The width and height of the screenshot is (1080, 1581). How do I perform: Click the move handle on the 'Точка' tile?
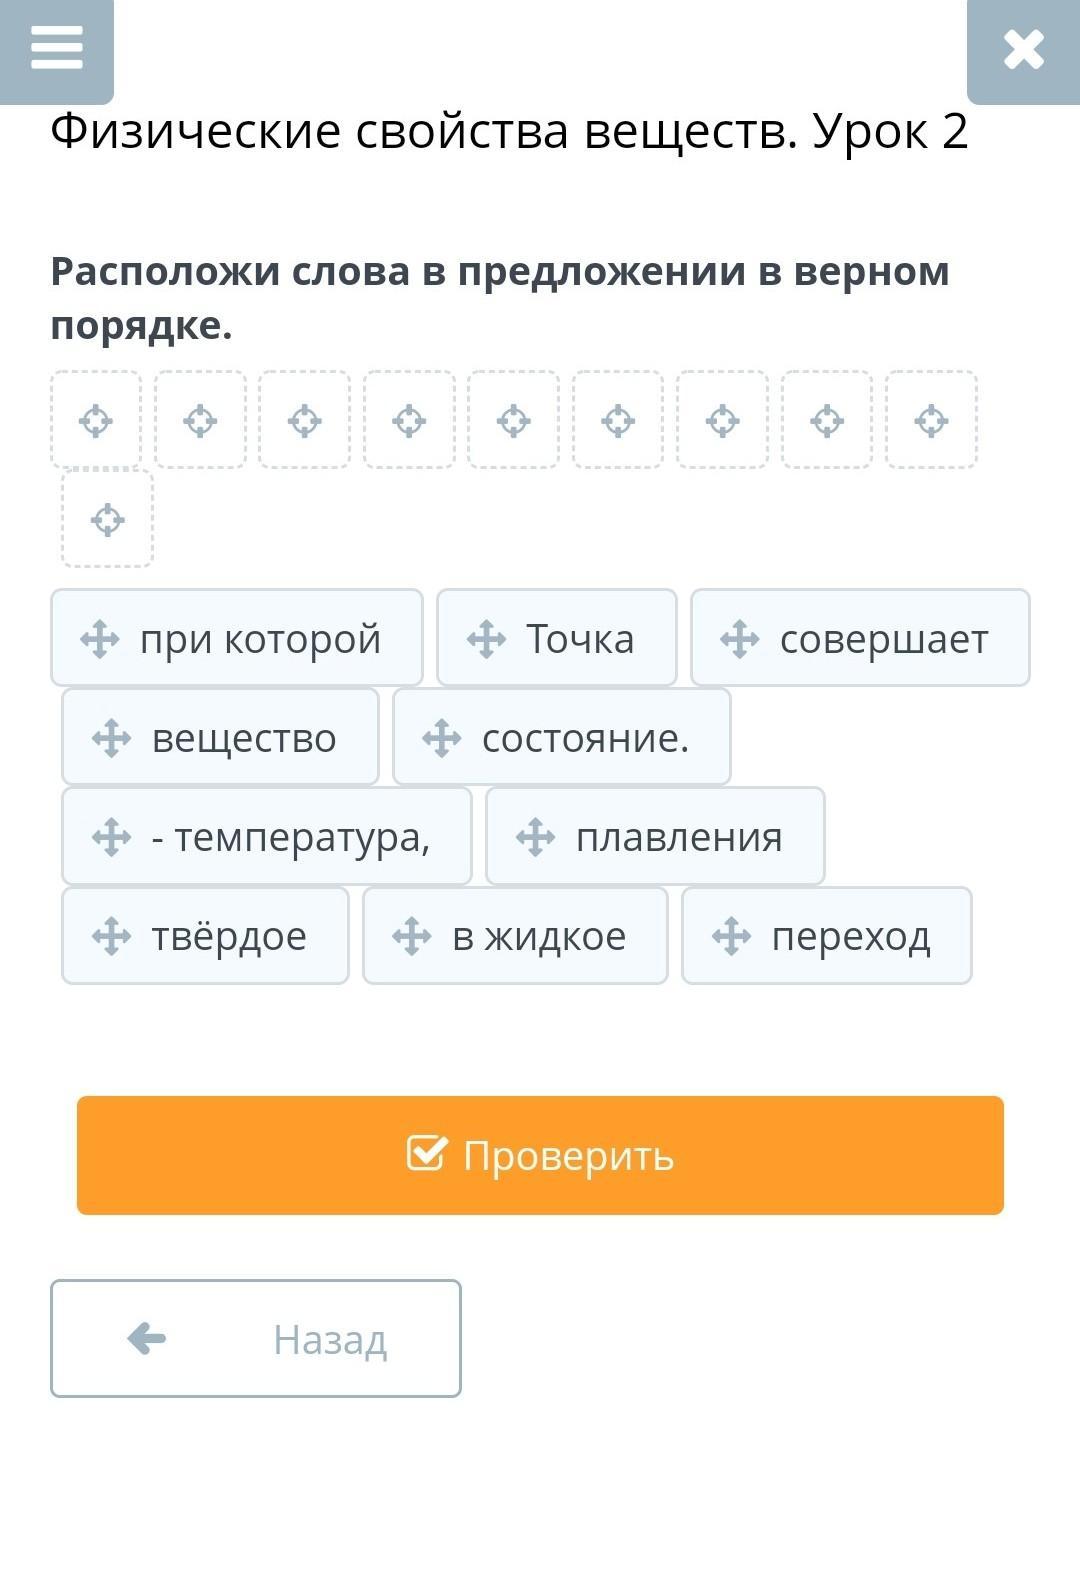point(486,639)
